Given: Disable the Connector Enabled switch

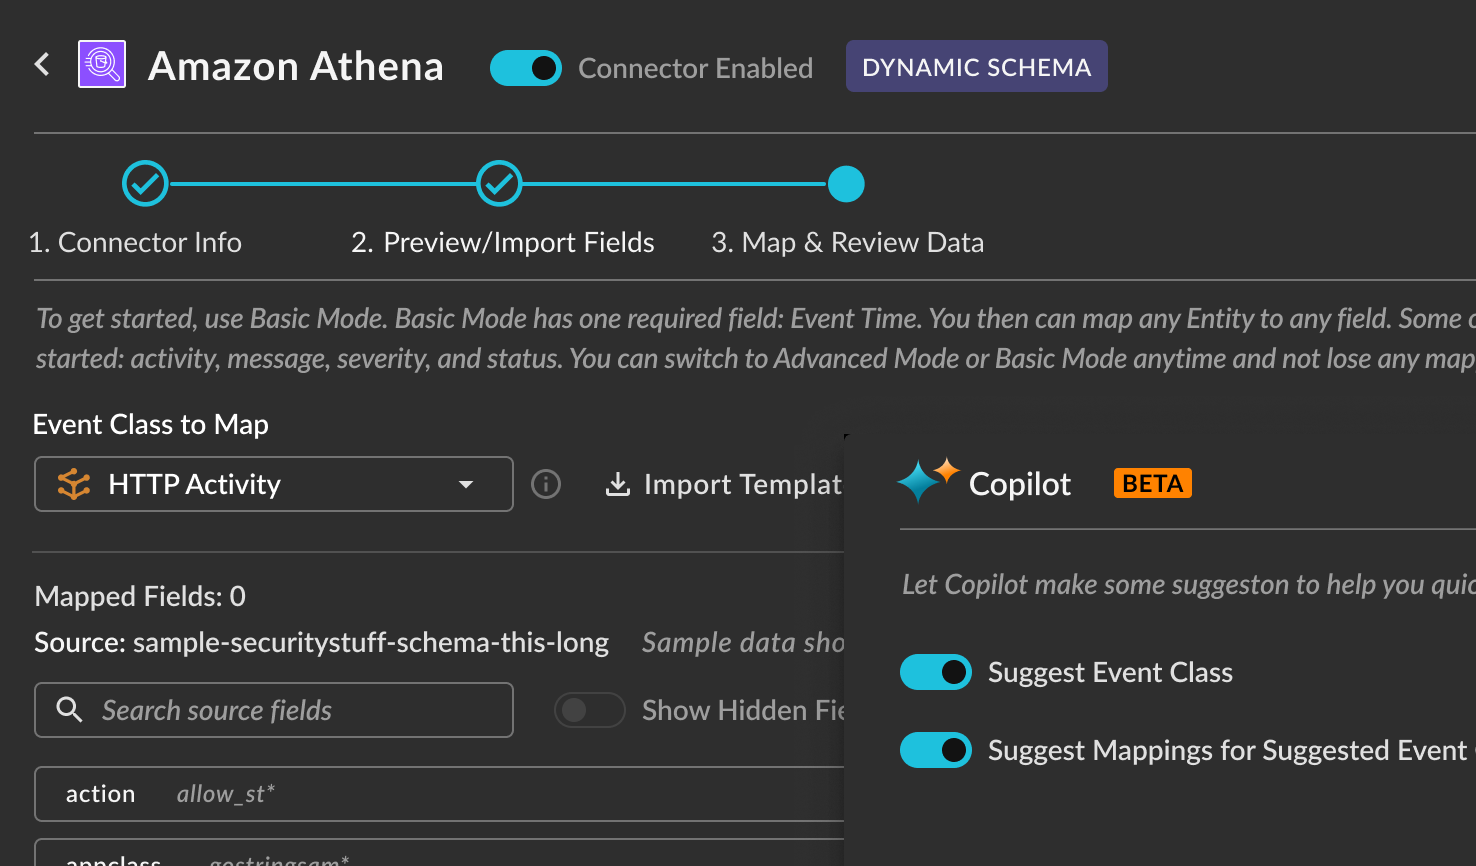Looking at the screenshot, I should click(x=526, y=68).
